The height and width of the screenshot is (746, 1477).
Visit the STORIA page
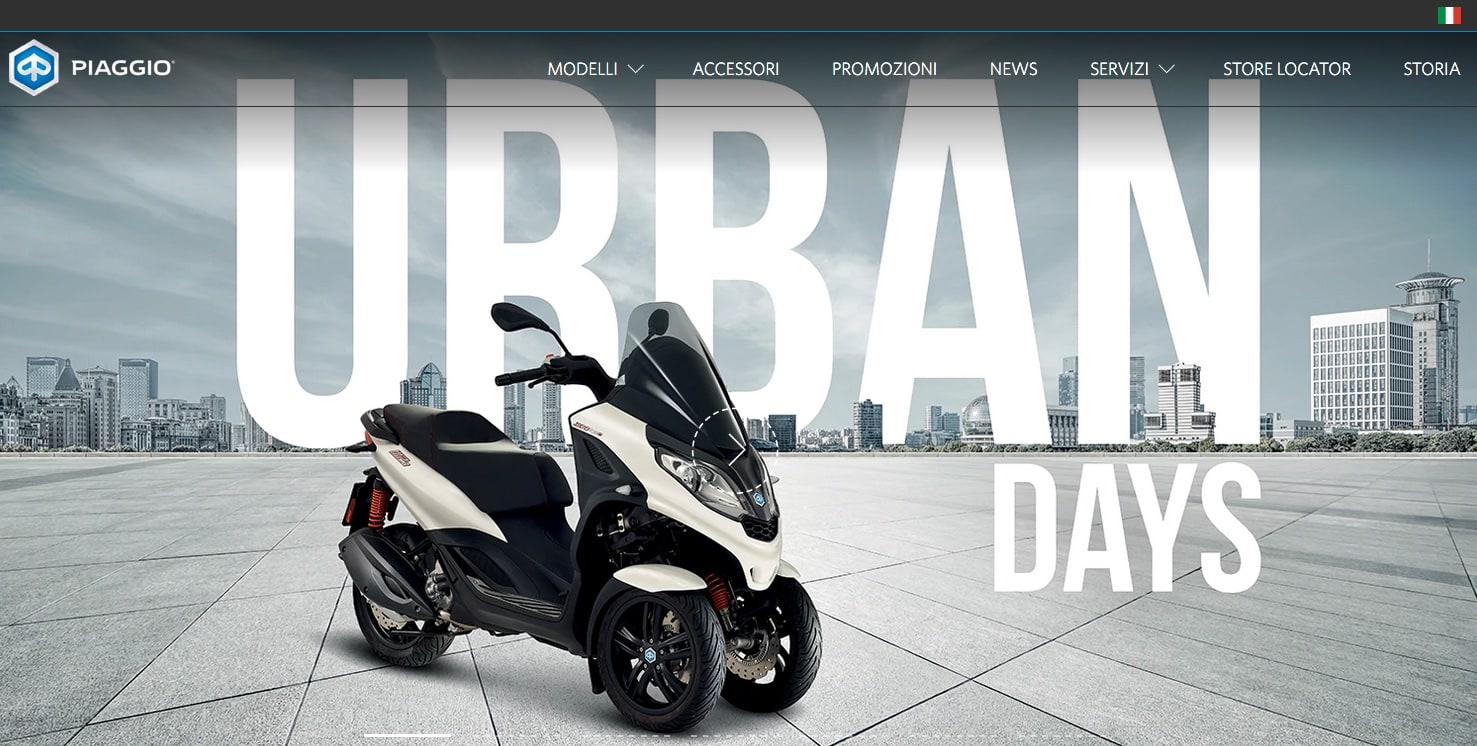(x=1431, y=69)
